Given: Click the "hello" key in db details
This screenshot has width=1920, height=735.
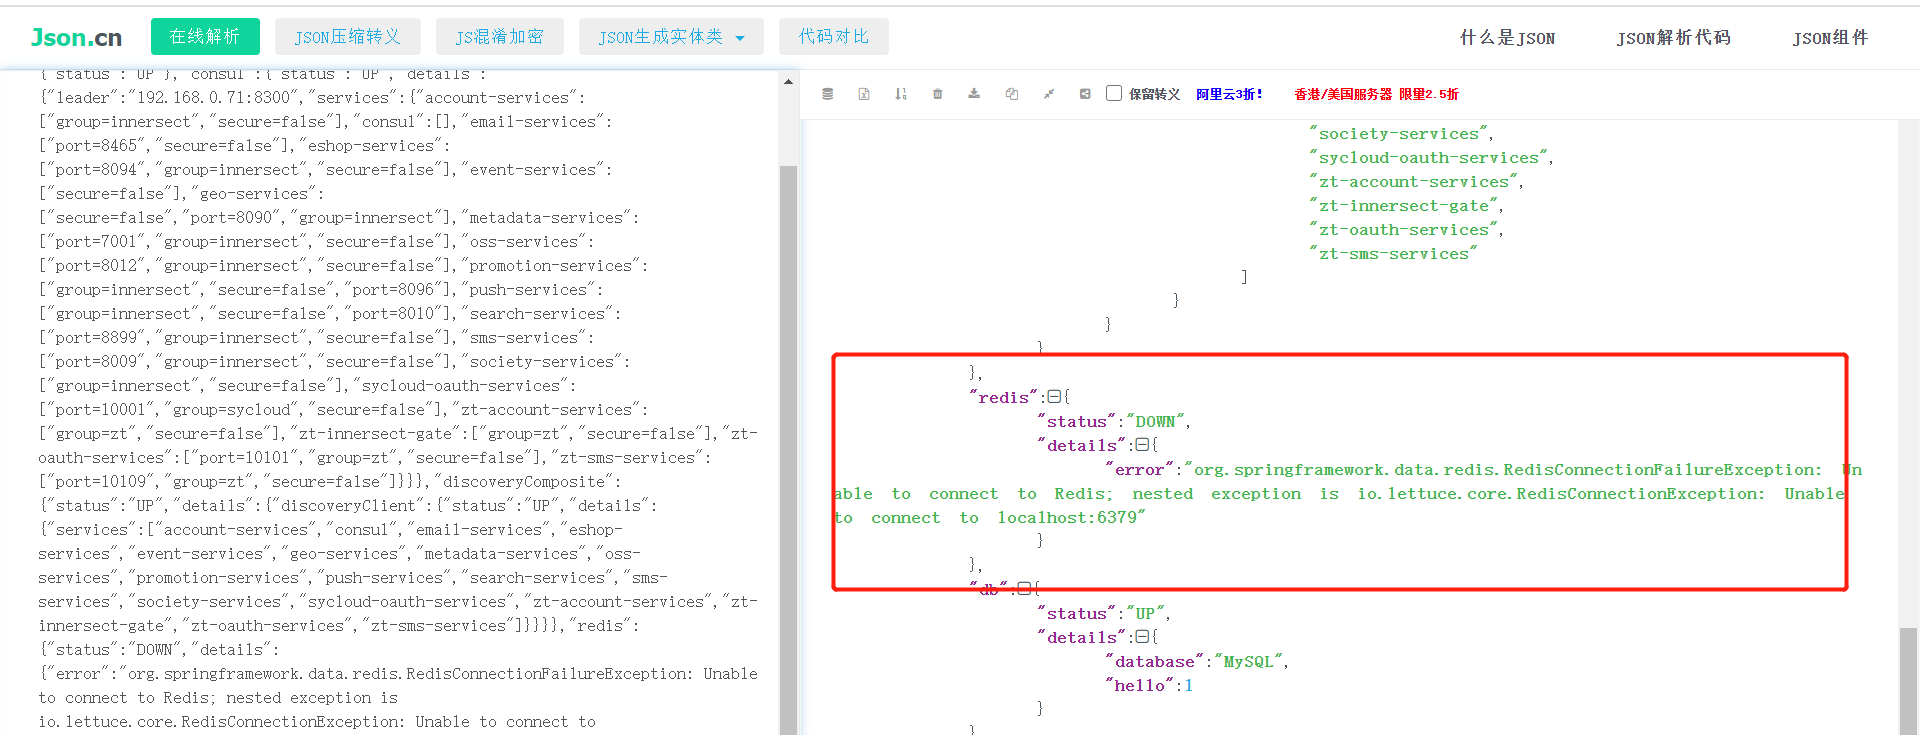Looking at the screenshot, I should point(1139,686).
